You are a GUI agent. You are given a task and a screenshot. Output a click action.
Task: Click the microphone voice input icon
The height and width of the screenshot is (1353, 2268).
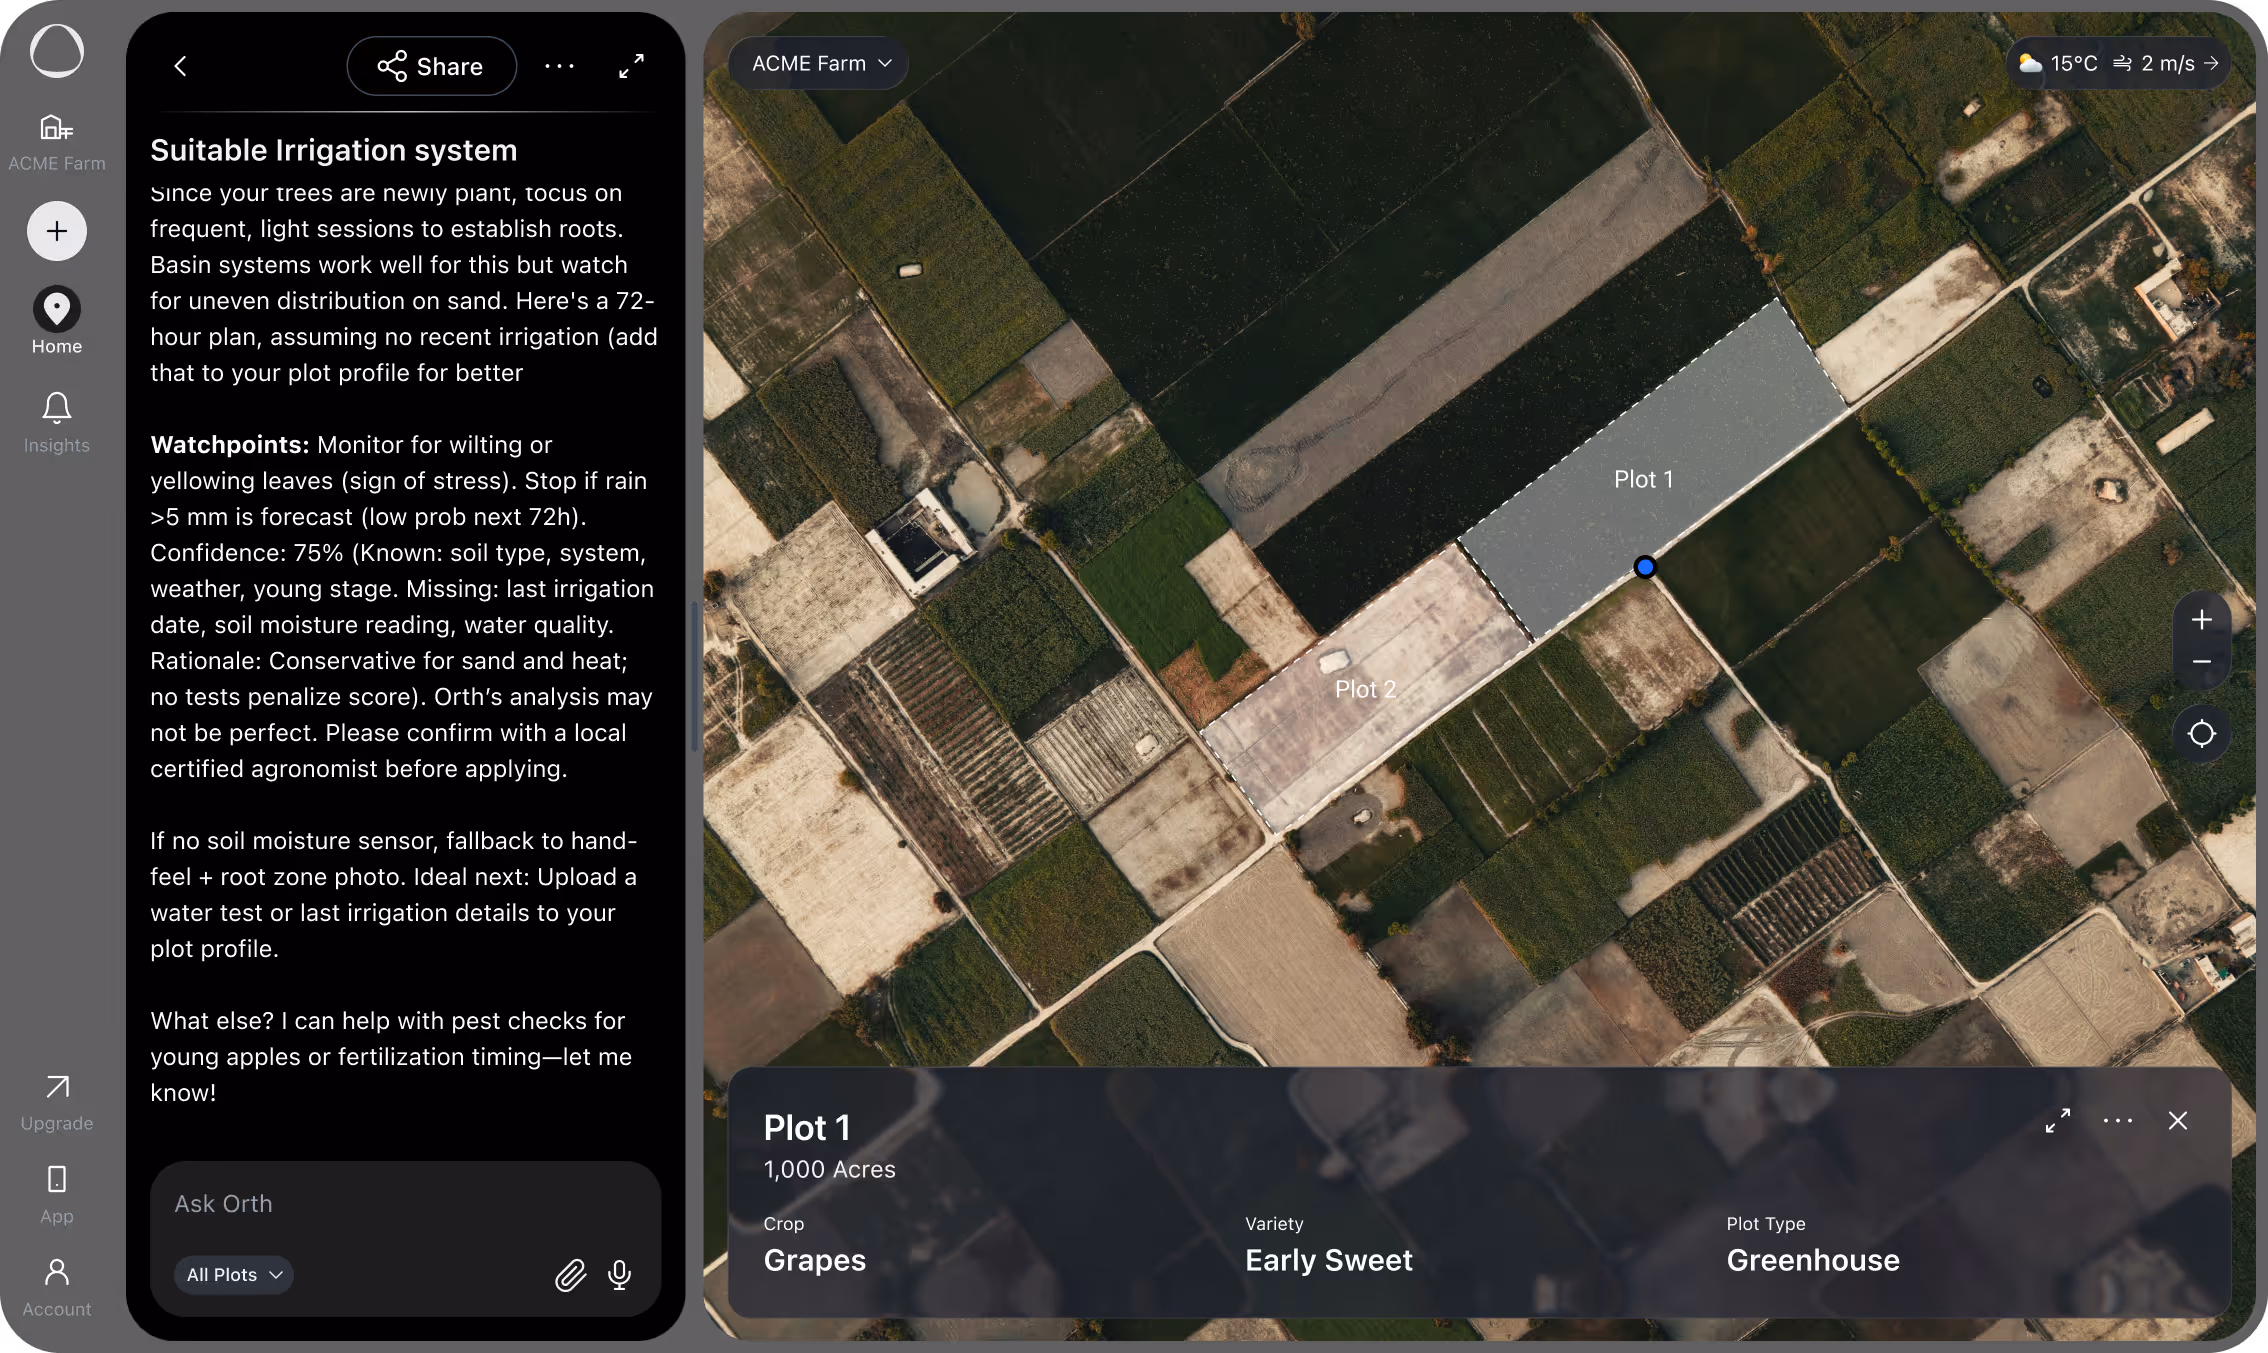pyautogui.click(x=619, y=1275)
